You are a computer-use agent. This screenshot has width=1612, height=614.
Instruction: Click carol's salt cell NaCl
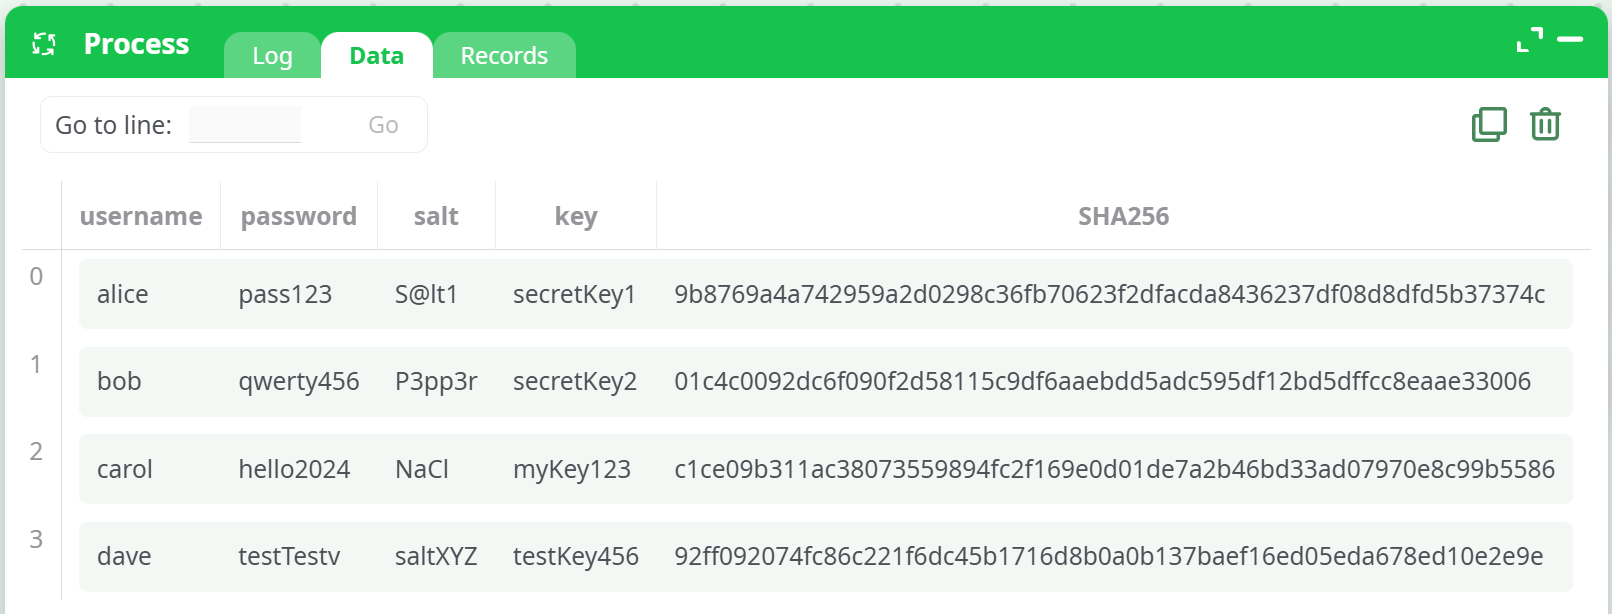click(421, 468)
